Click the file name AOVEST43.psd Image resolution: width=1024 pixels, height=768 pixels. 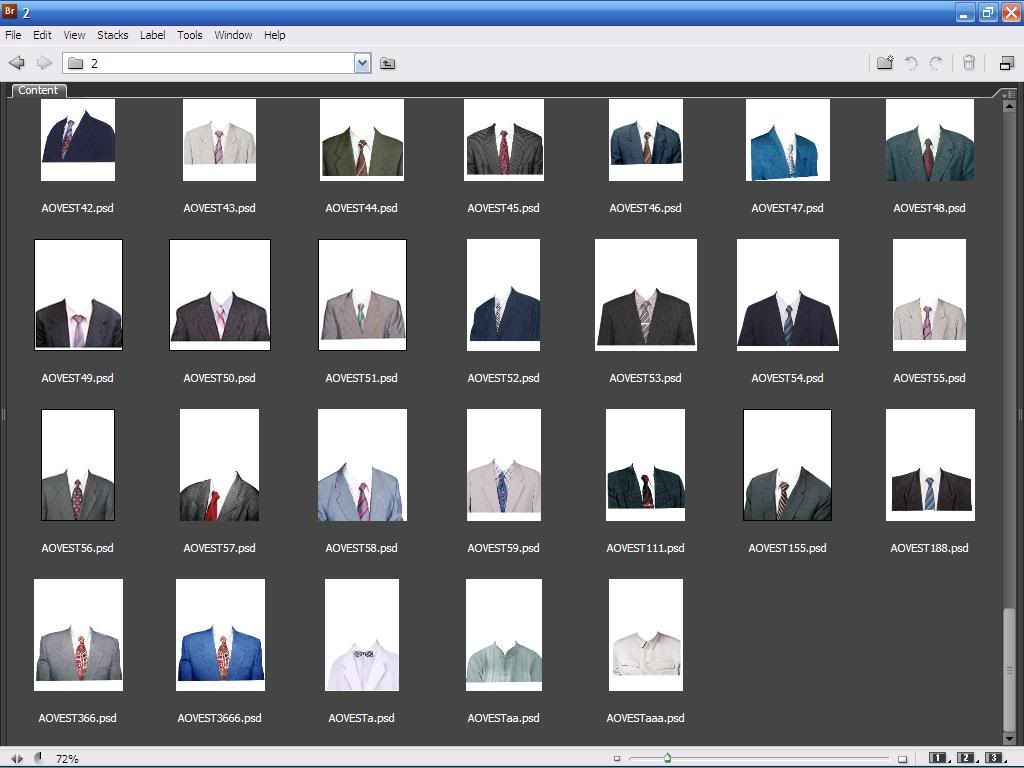[x=219, y=208]
